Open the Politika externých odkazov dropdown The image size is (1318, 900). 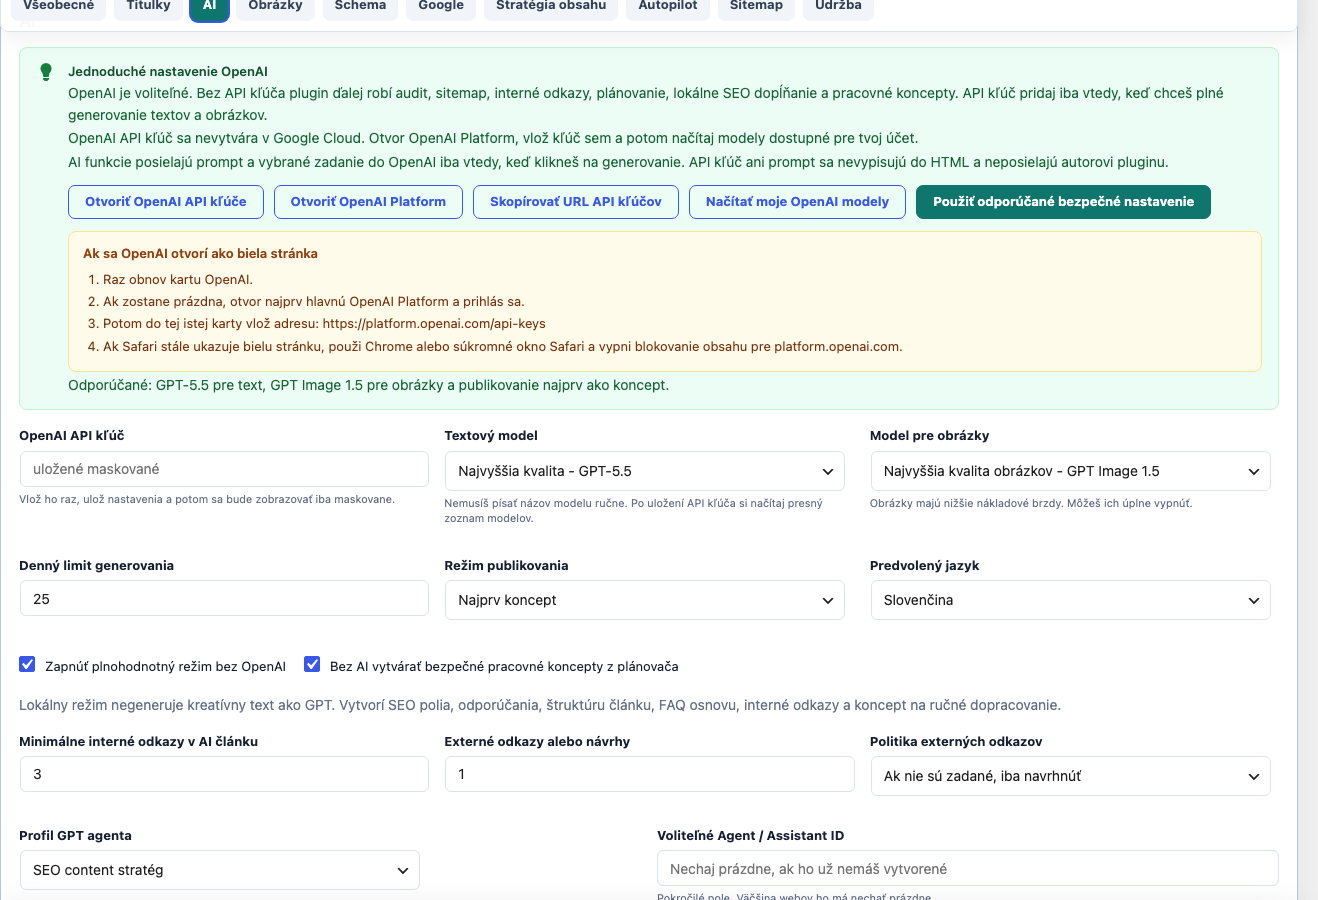1070,776
